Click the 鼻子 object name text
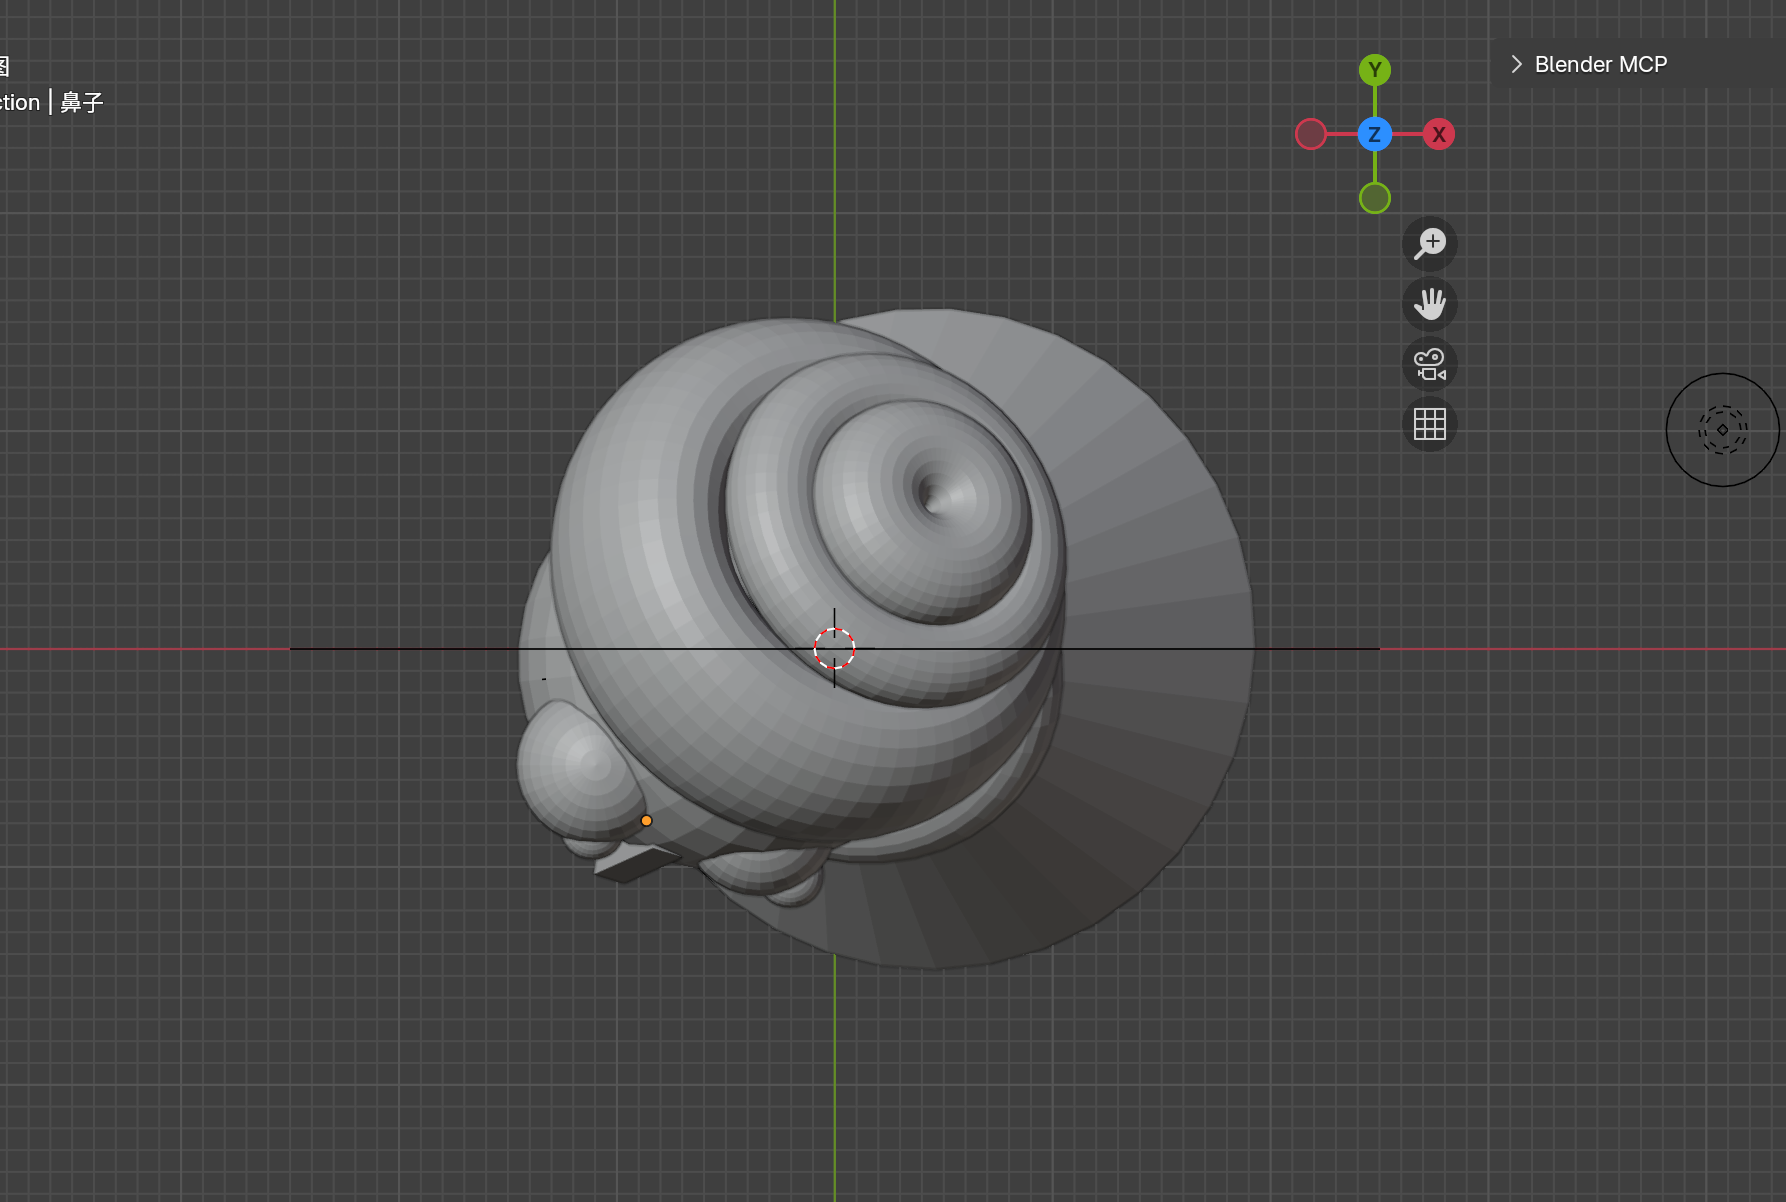 pos(82,102)
